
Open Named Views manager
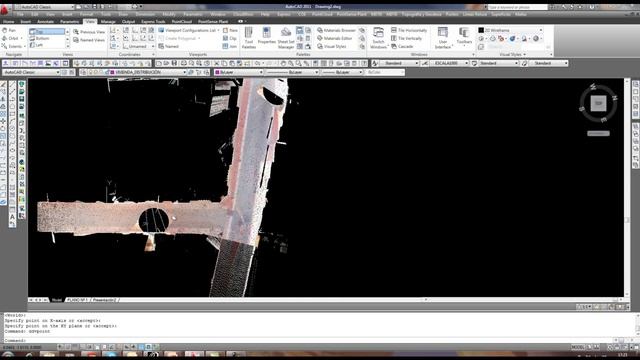89,40
